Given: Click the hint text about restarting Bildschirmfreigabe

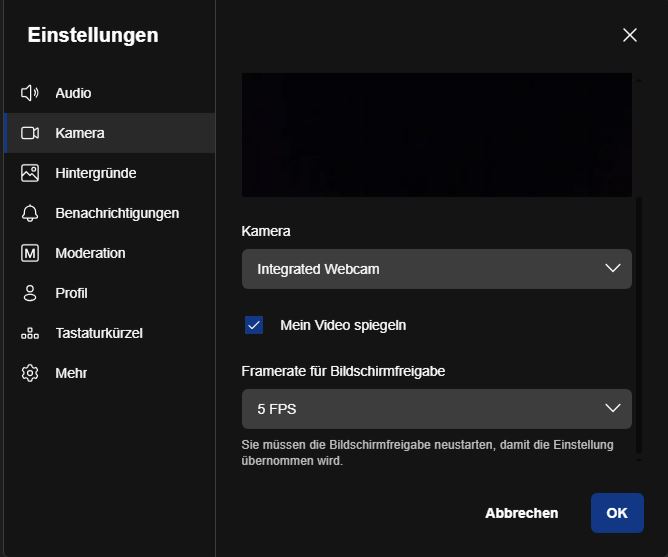Looking at the screenshot, I should (x=427, y=453).
